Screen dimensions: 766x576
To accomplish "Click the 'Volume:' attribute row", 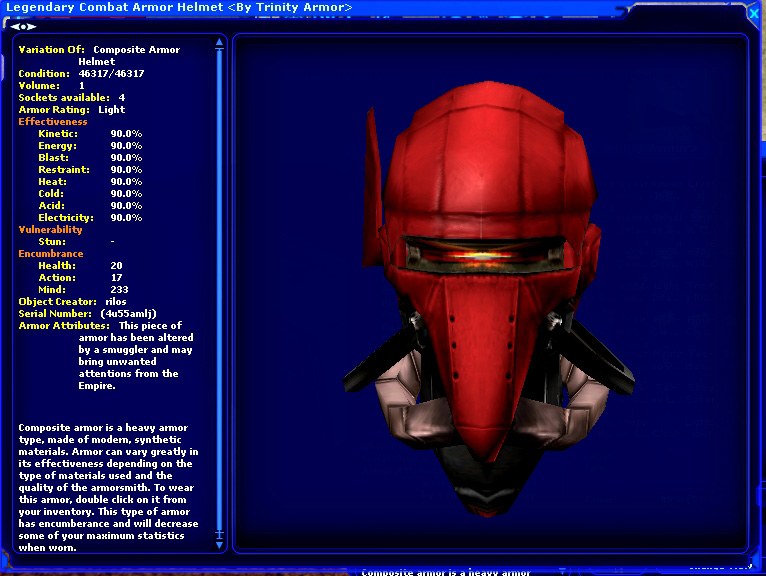I will coord(51,85).
